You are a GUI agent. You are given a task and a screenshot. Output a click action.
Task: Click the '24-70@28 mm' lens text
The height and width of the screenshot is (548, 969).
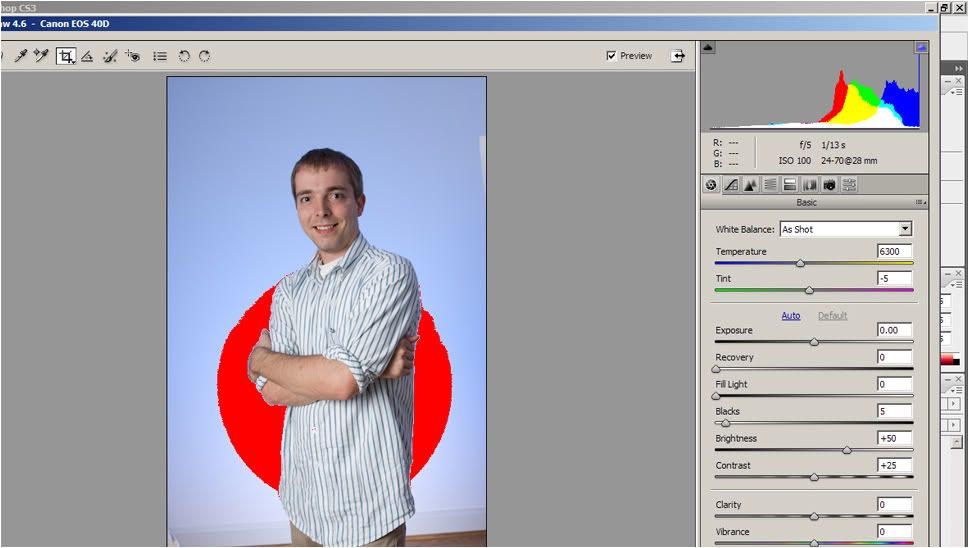click(x=849, y=161)
